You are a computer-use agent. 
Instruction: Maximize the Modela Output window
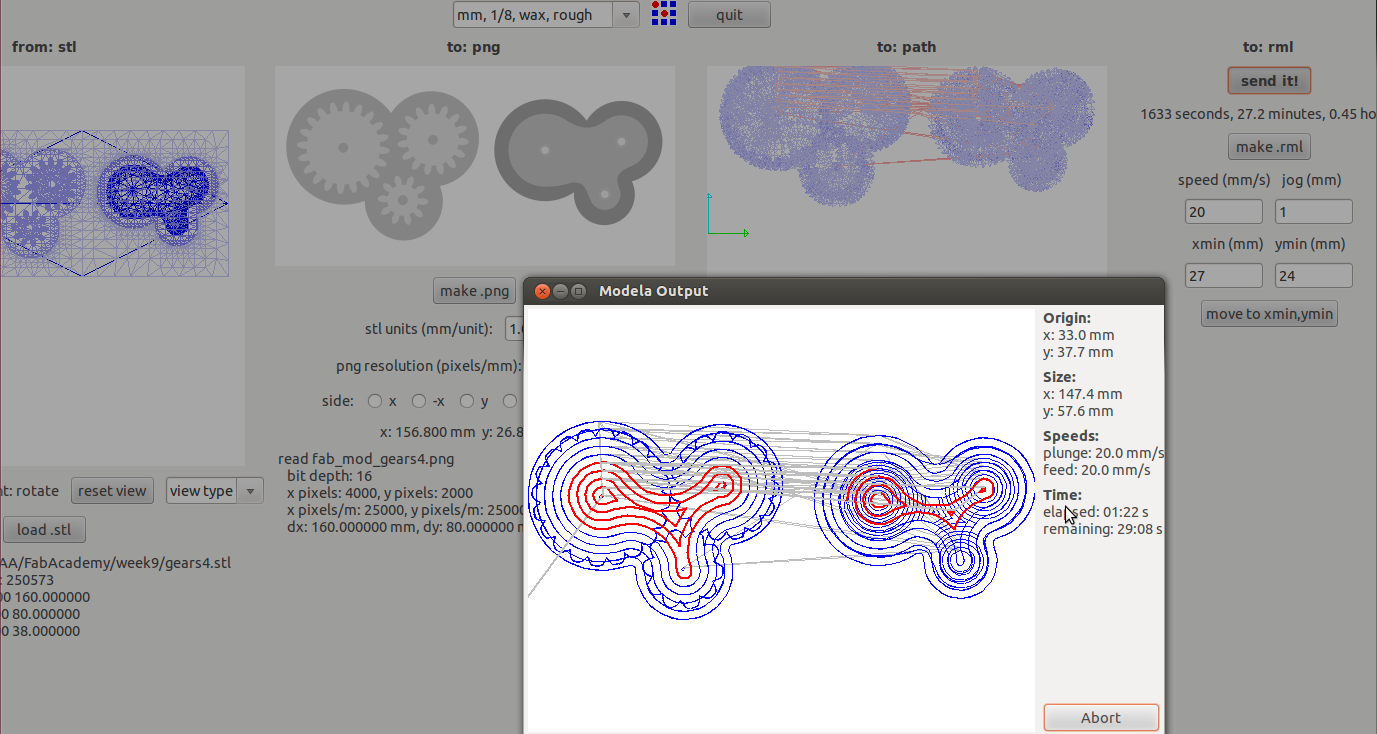[578, 291]
